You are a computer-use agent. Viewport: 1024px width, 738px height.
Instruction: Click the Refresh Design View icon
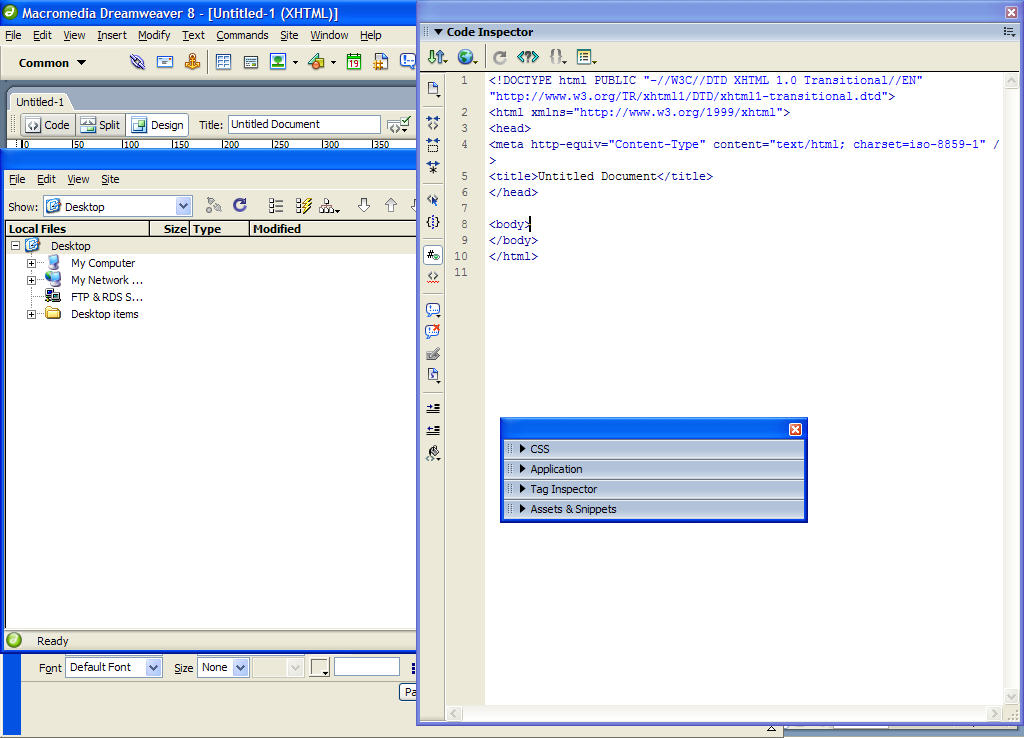500,57
